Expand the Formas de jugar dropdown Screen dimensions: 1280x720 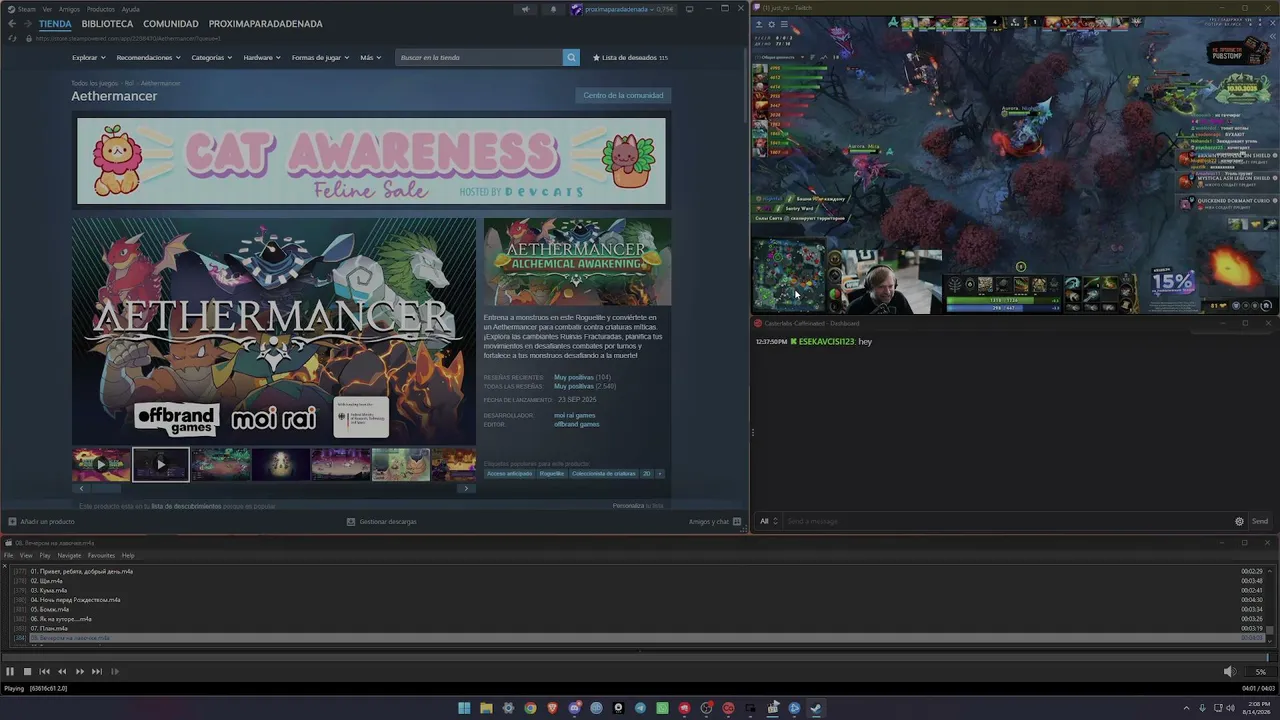coord(320,58)
